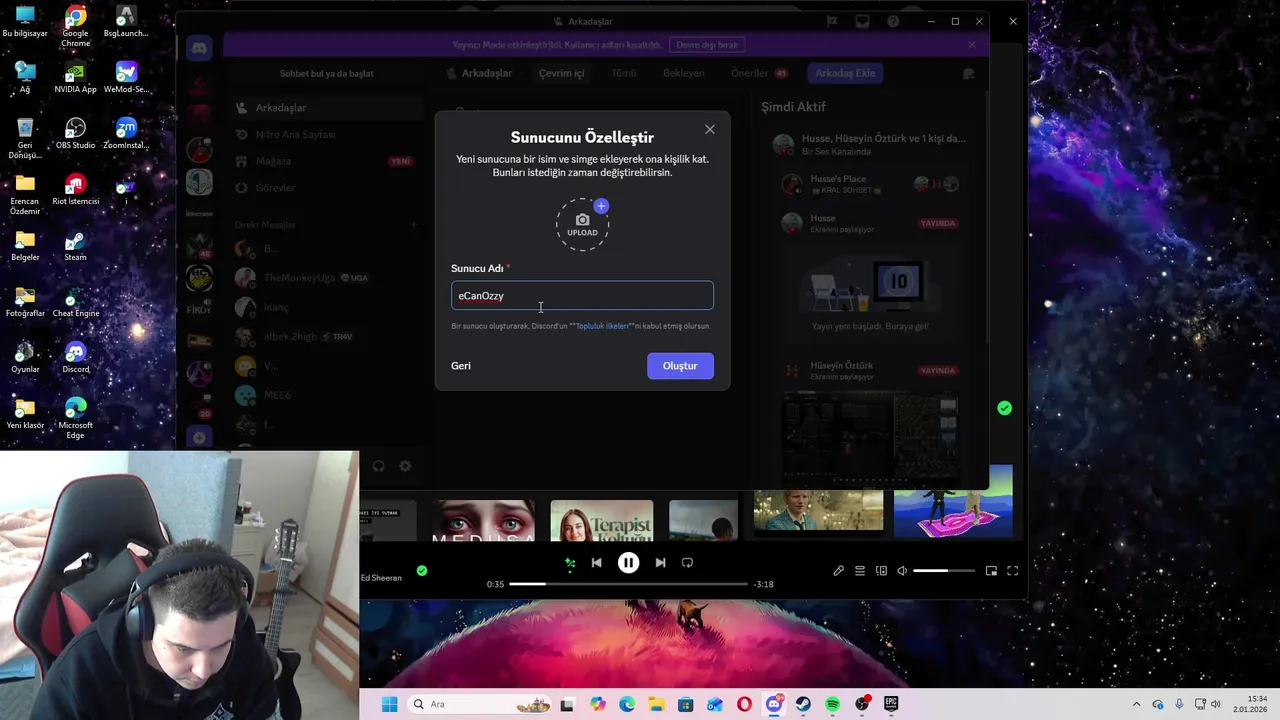The width and height of the screenshot is (1280, 720).
Task: Open Görevler in the Discord sidebar
Action: tap(328, 188)
